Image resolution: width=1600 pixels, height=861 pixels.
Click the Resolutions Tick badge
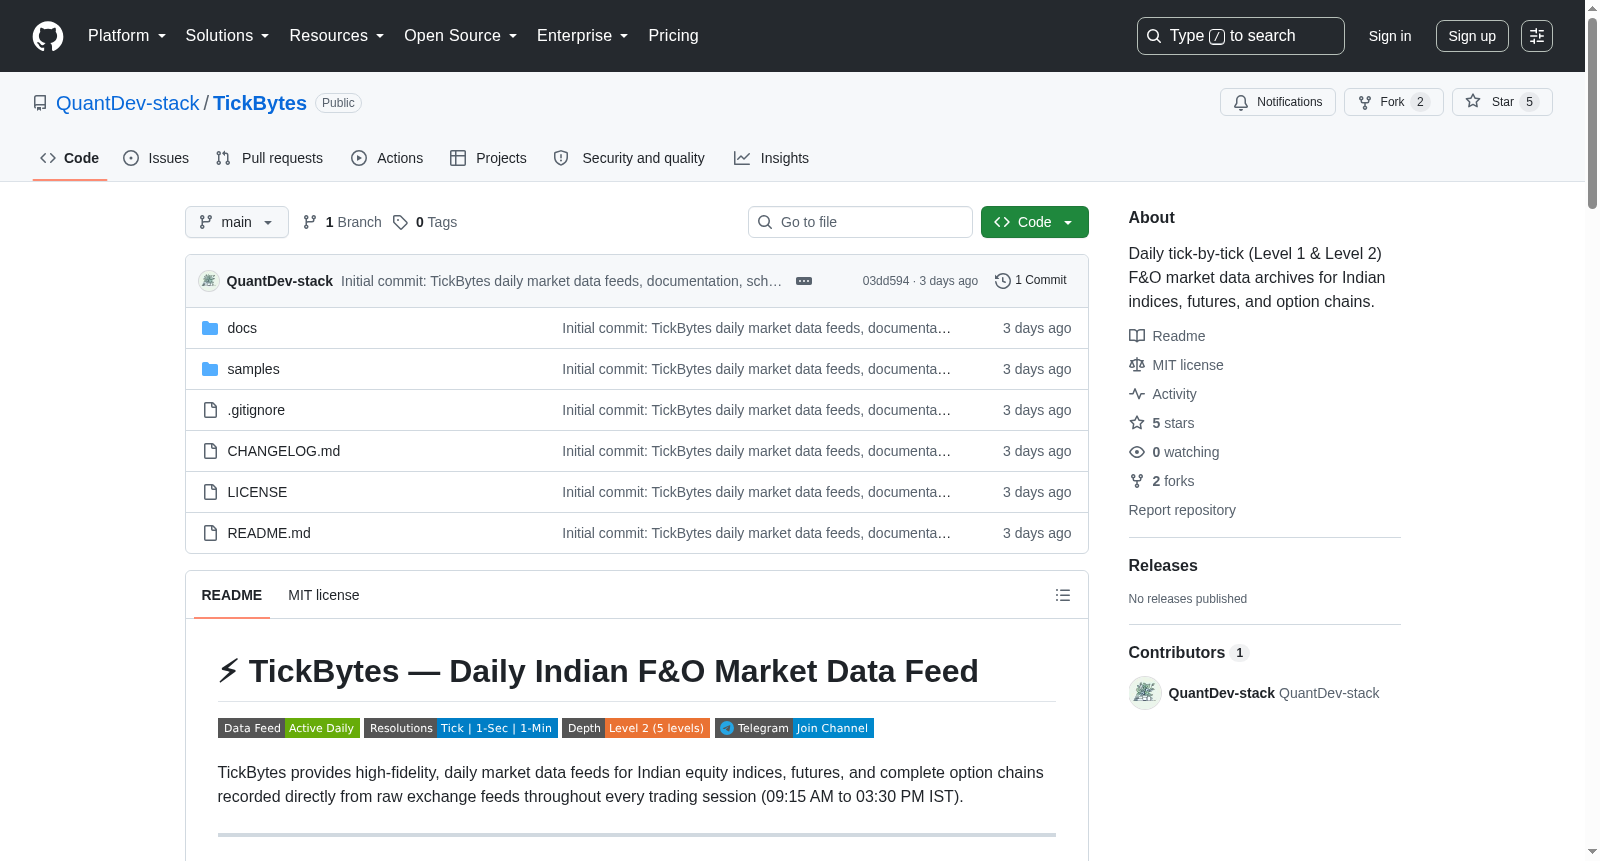point(461,728)
